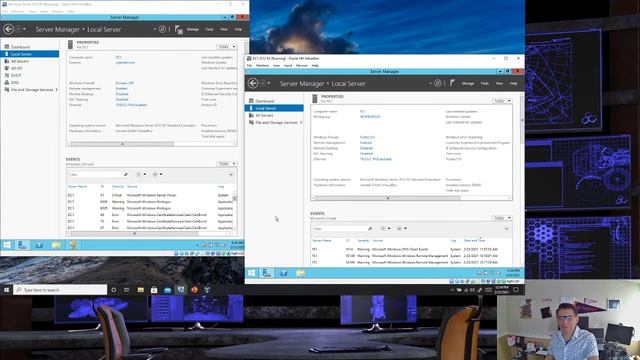Click Cortana circle on host taskbar
Image resolution: width=640 pixels, height=360 pixels.
point(113,290)
